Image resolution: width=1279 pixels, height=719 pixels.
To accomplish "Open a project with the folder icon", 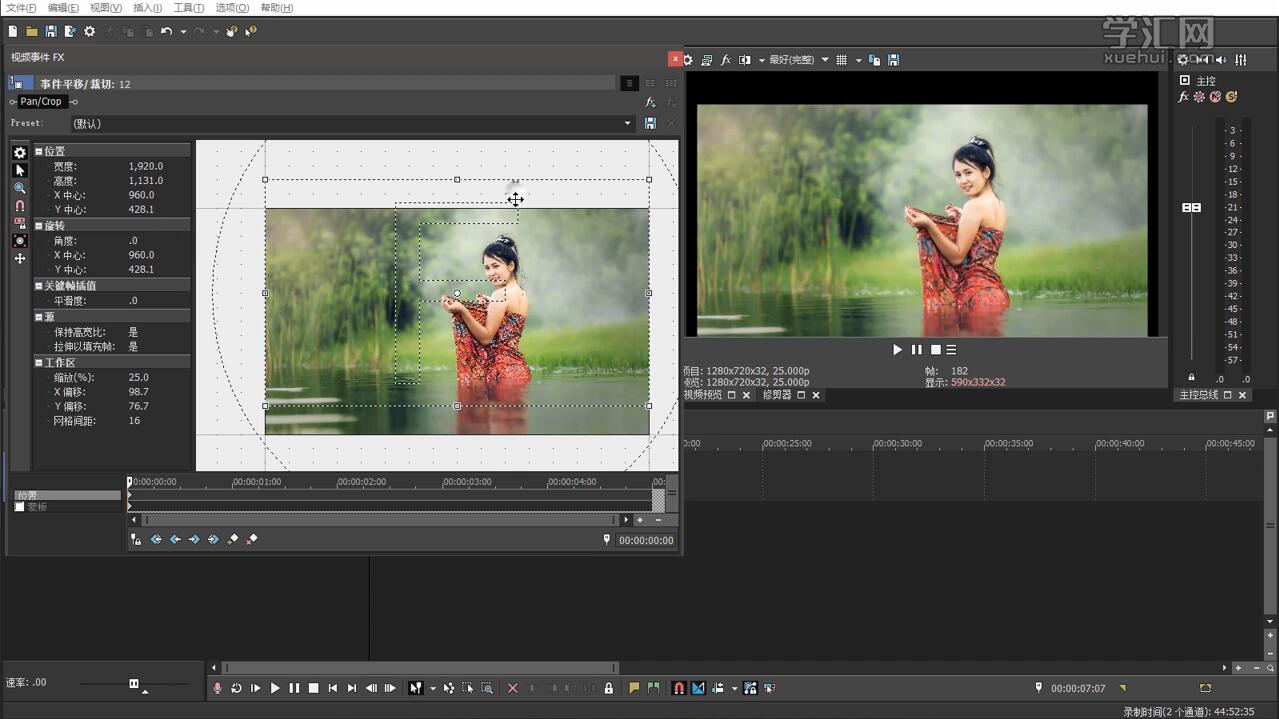I will [32, 32].
